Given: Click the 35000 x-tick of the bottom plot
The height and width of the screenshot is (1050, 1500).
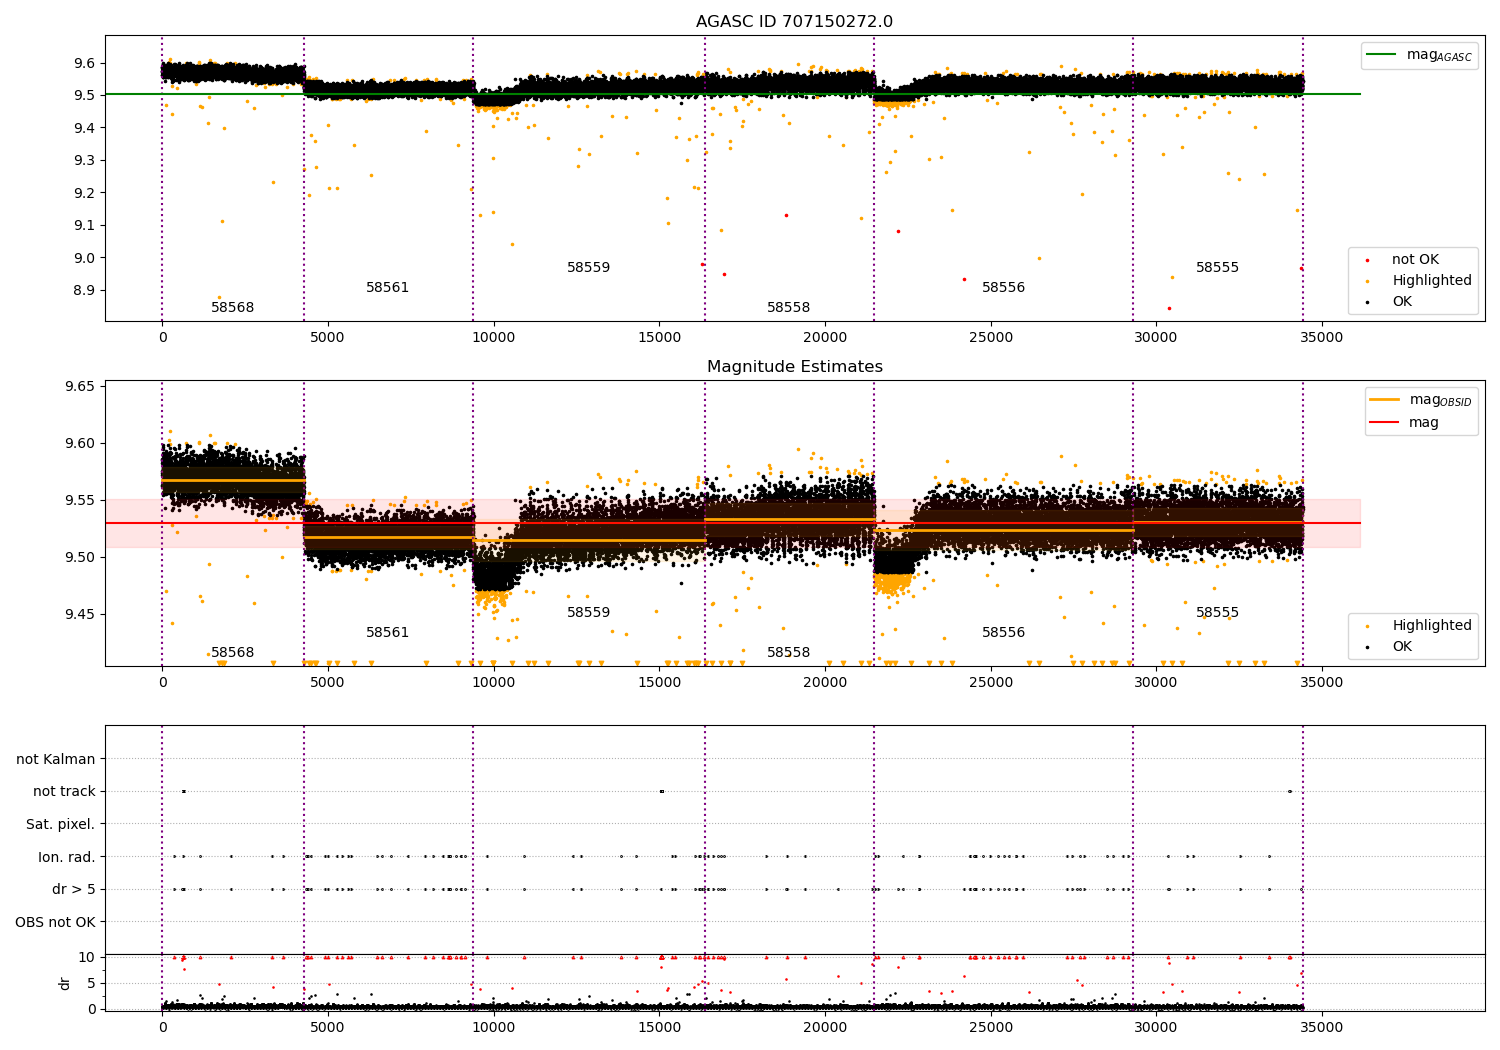Looking at the screenshot, I should (x=1321, y=1027).
